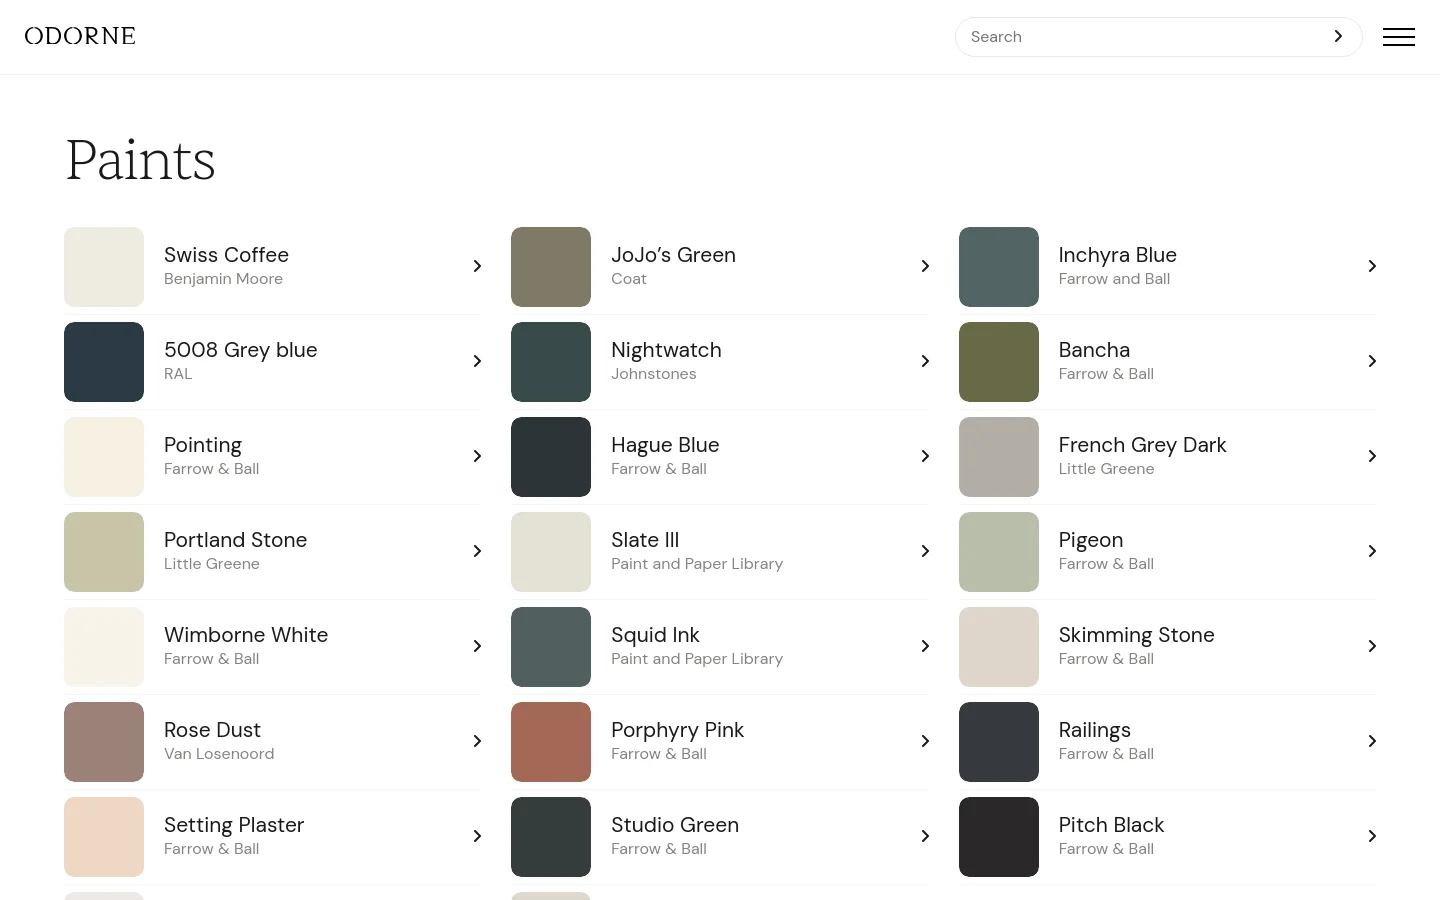Screen dimensions: 1440x900
Task: Open the Swiss Coffee paint link
Action: click(x=273, y=267)
